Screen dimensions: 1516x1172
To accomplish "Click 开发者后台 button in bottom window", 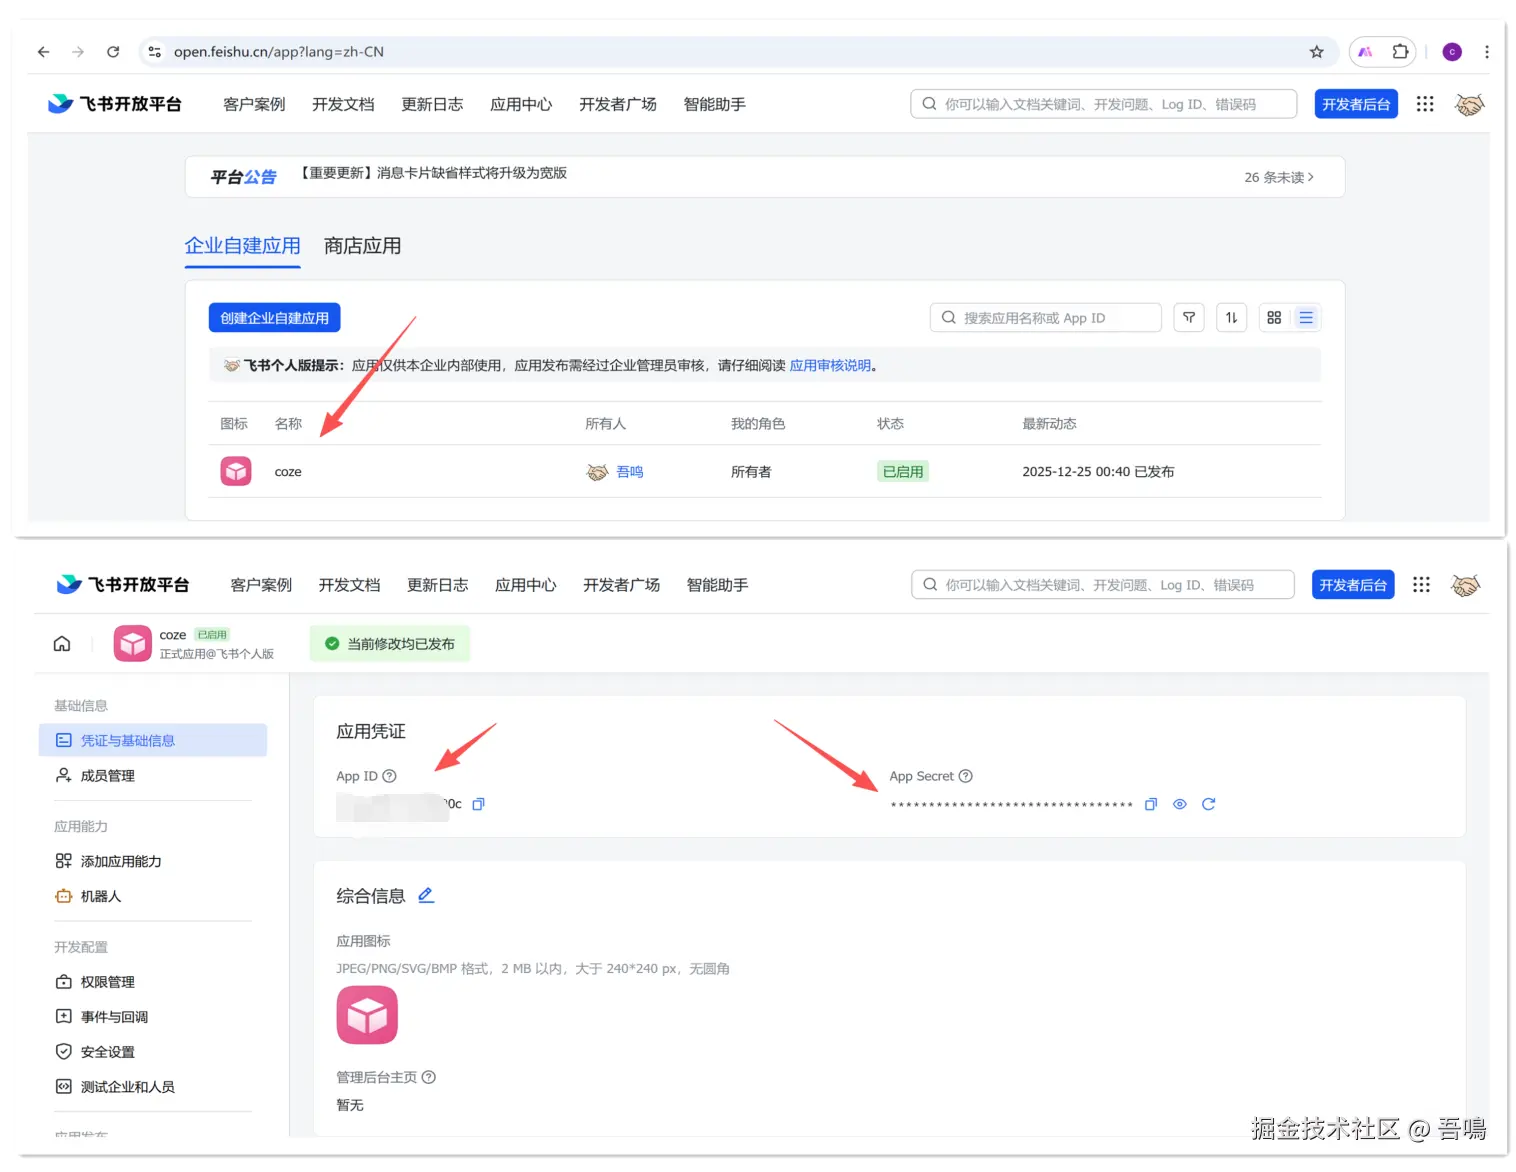I will (1353, 585).
